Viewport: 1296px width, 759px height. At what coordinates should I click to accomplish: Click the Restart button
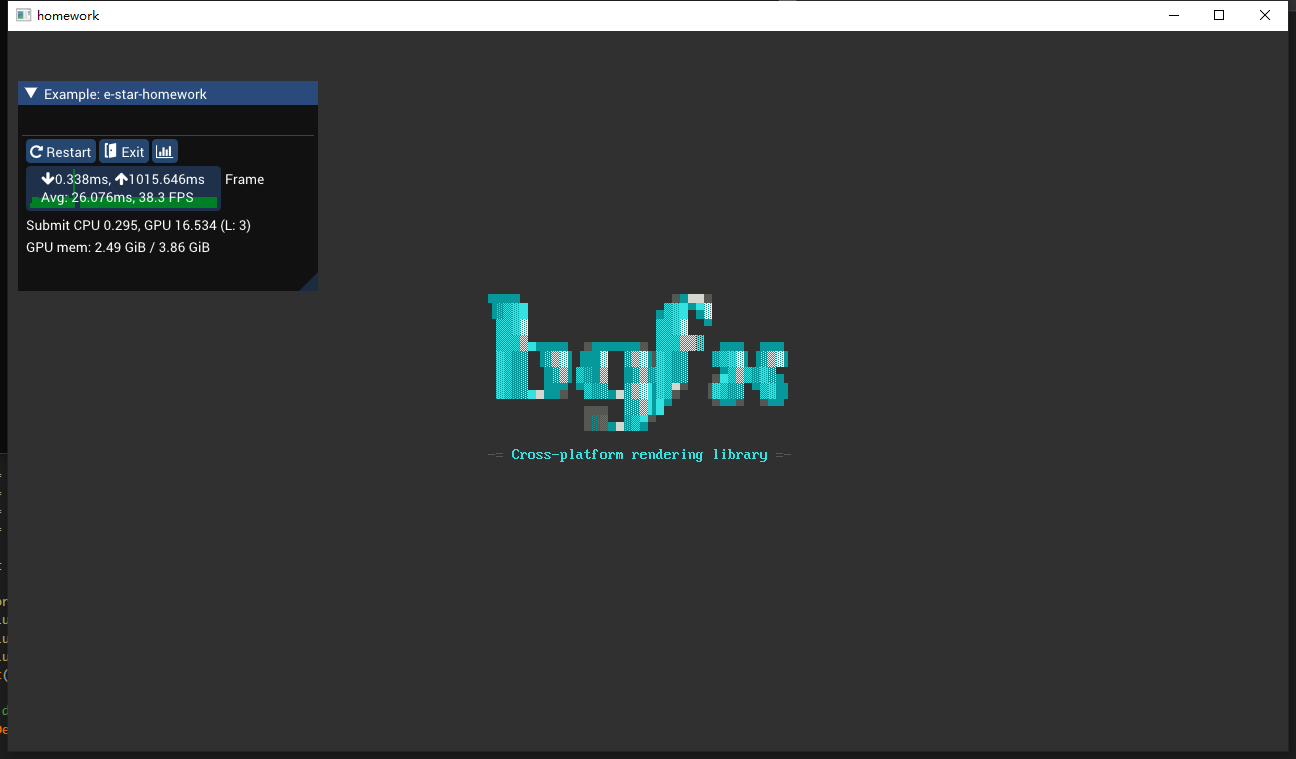click(61, 152)
